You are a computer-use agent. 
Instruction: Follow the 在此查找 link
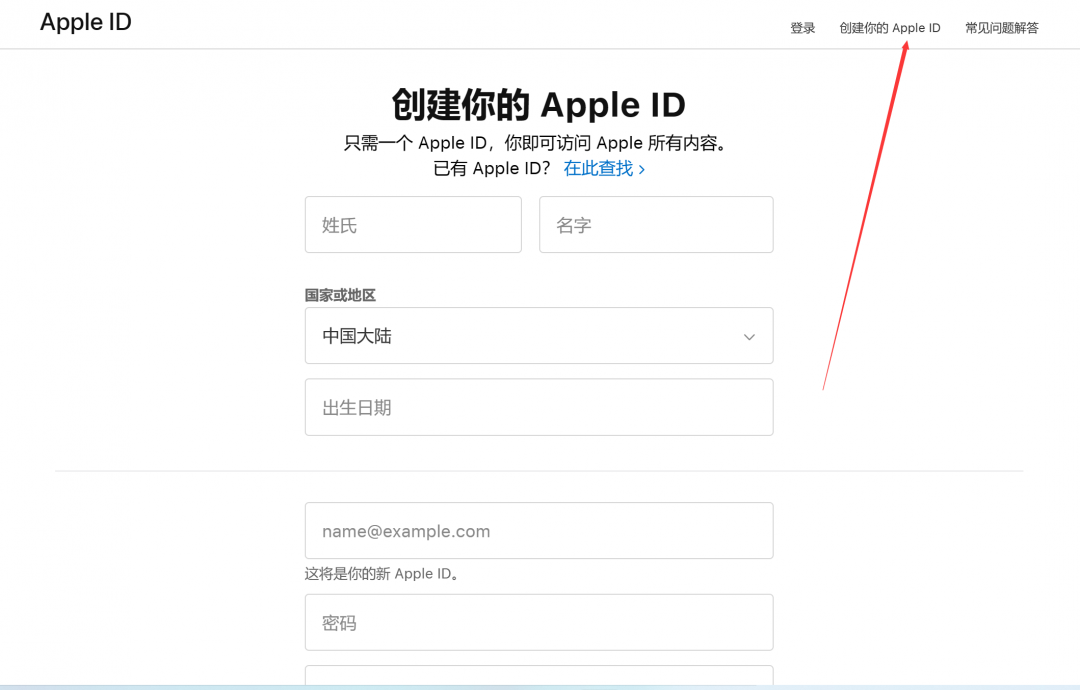pyautogui.click(x=604, y=169)
